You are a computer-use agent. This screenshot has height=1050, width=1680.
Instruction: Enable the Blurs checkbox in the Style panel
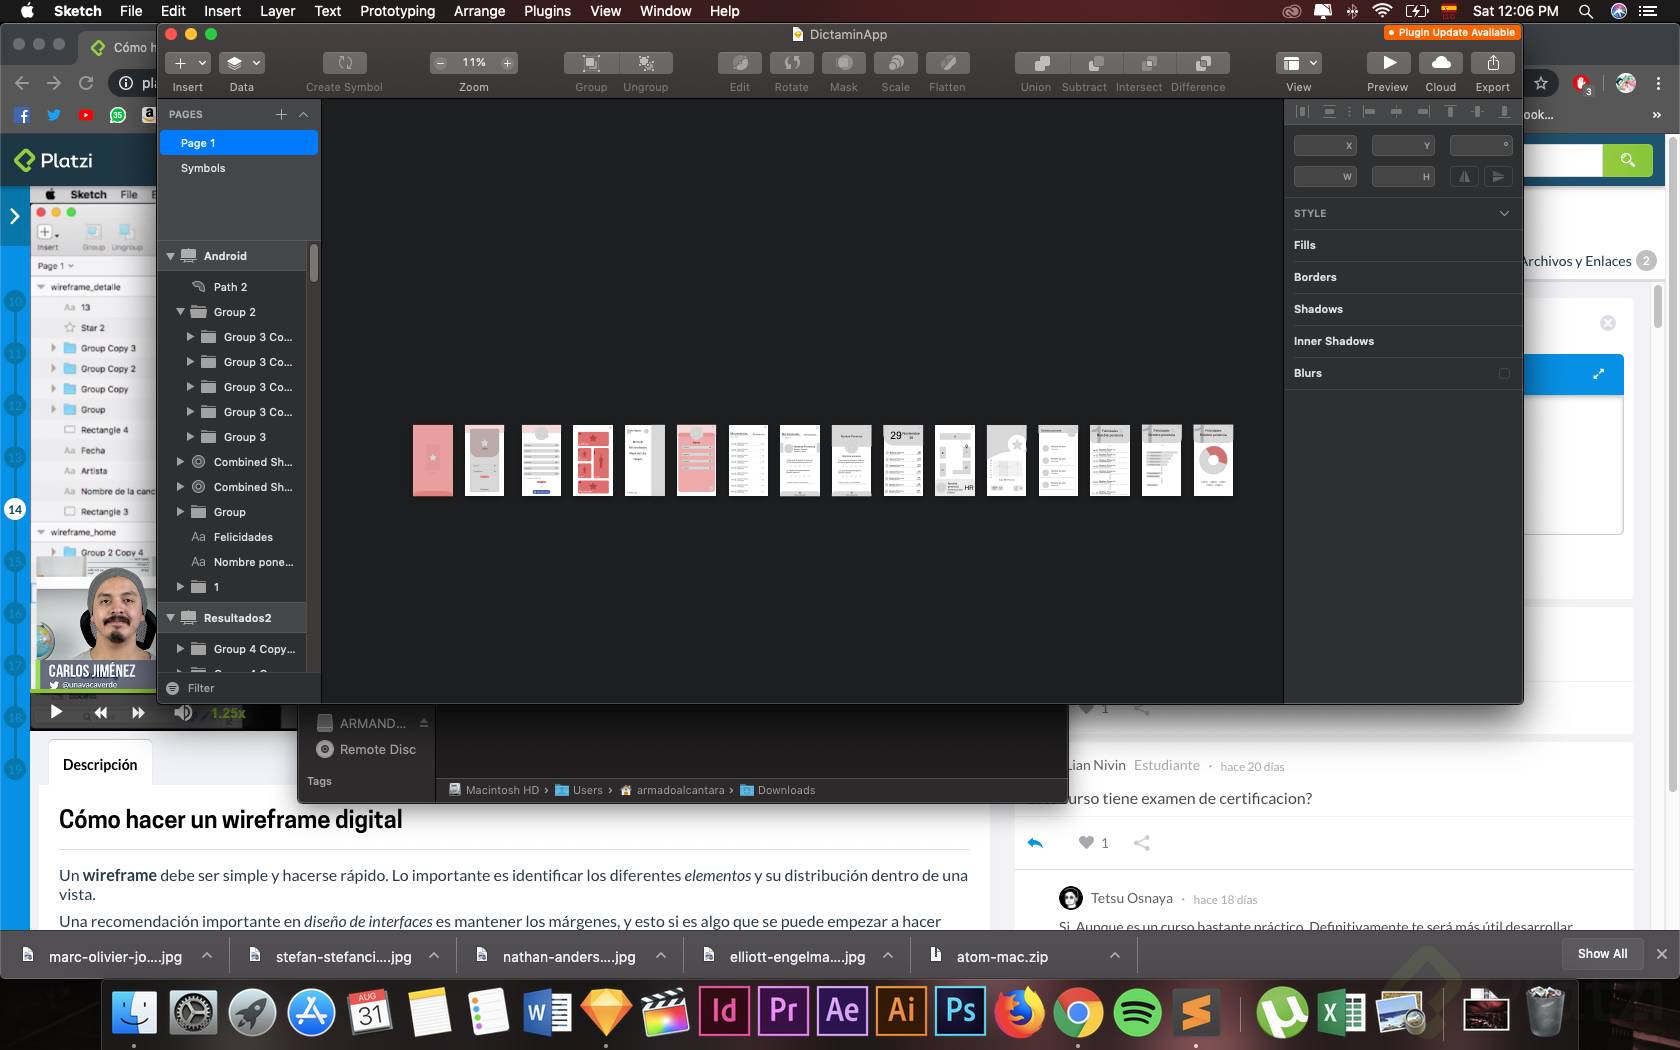pos(1504,374)
